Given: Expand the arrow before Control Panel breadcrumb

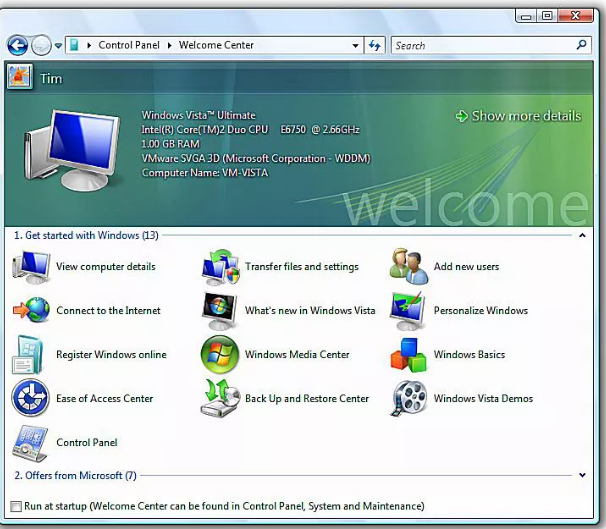Looking at the screenshot, I should pyautogui.click(x=89, y=46).
